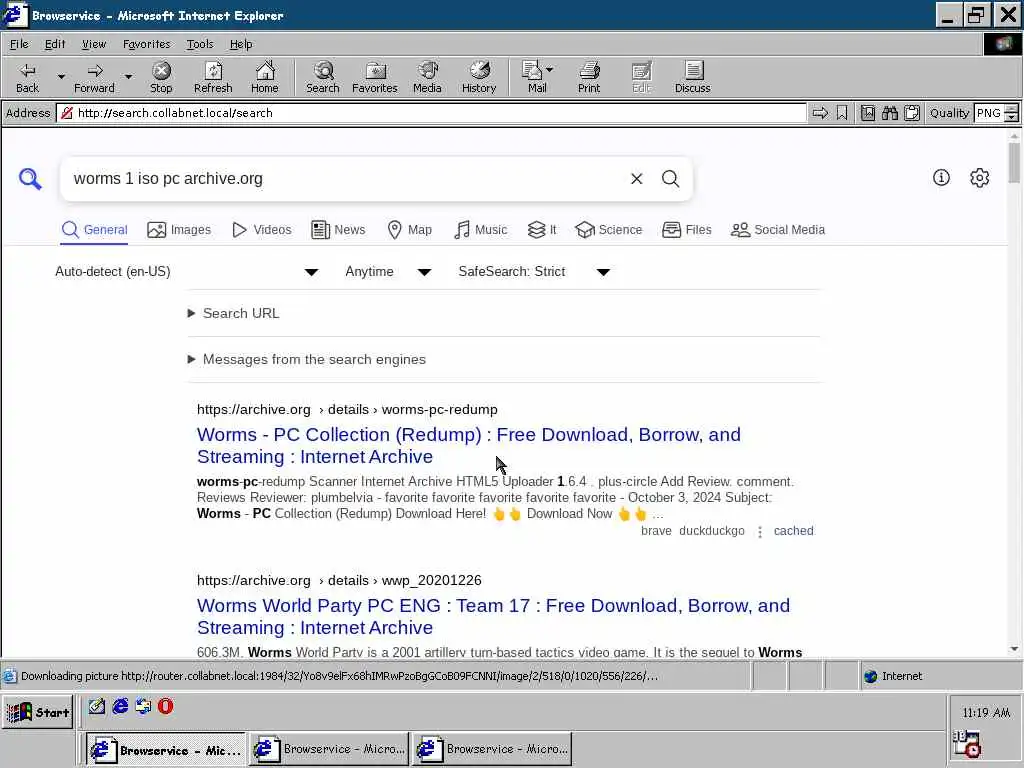This screenshot has height=768, width=1024.
Task: Click the Start button
Action: click(x=38, y=712)
